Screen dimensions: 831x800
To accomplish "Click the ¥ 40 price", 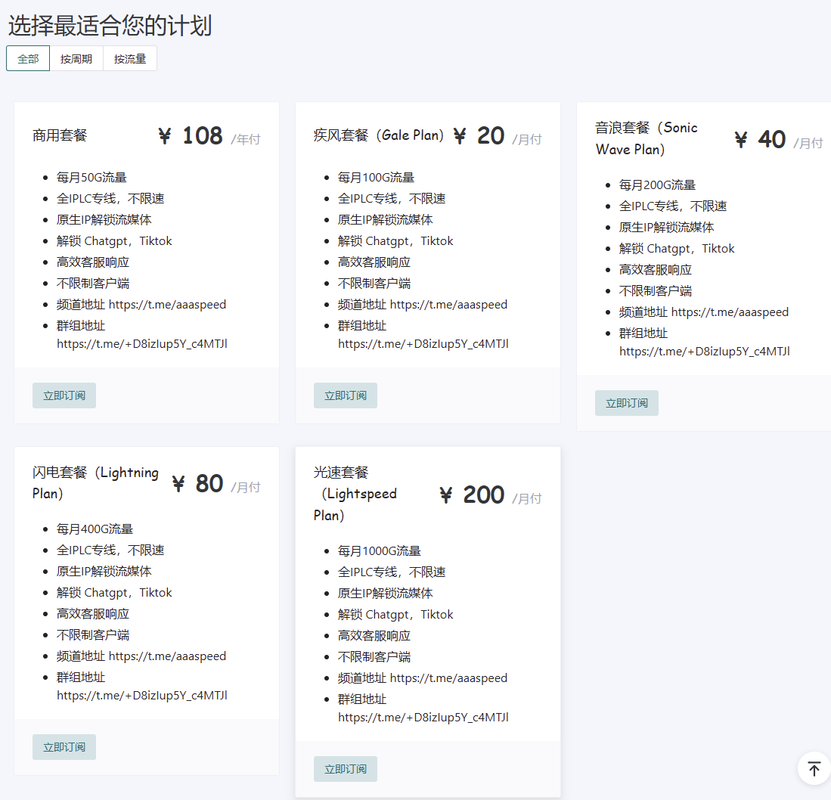I will pyautogui.click(x=760, y=140).
